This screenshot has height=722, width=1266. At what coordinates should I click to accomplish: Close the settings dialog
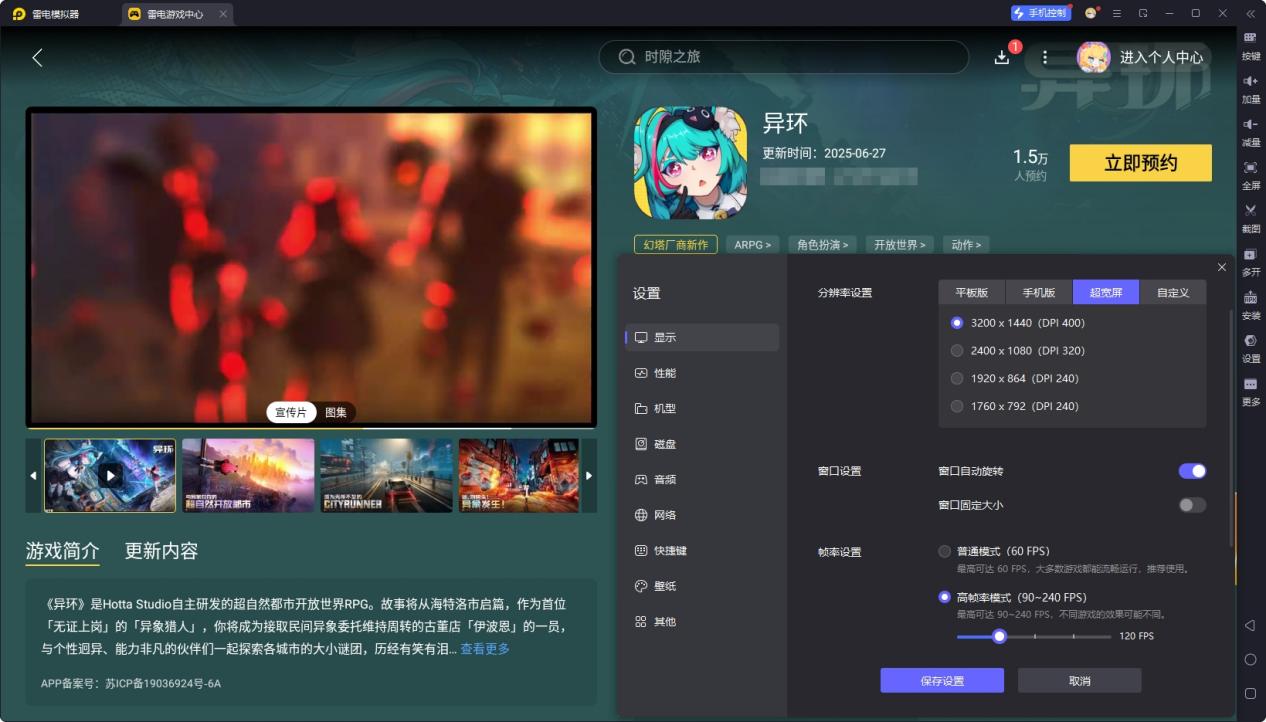point(1222,267)
